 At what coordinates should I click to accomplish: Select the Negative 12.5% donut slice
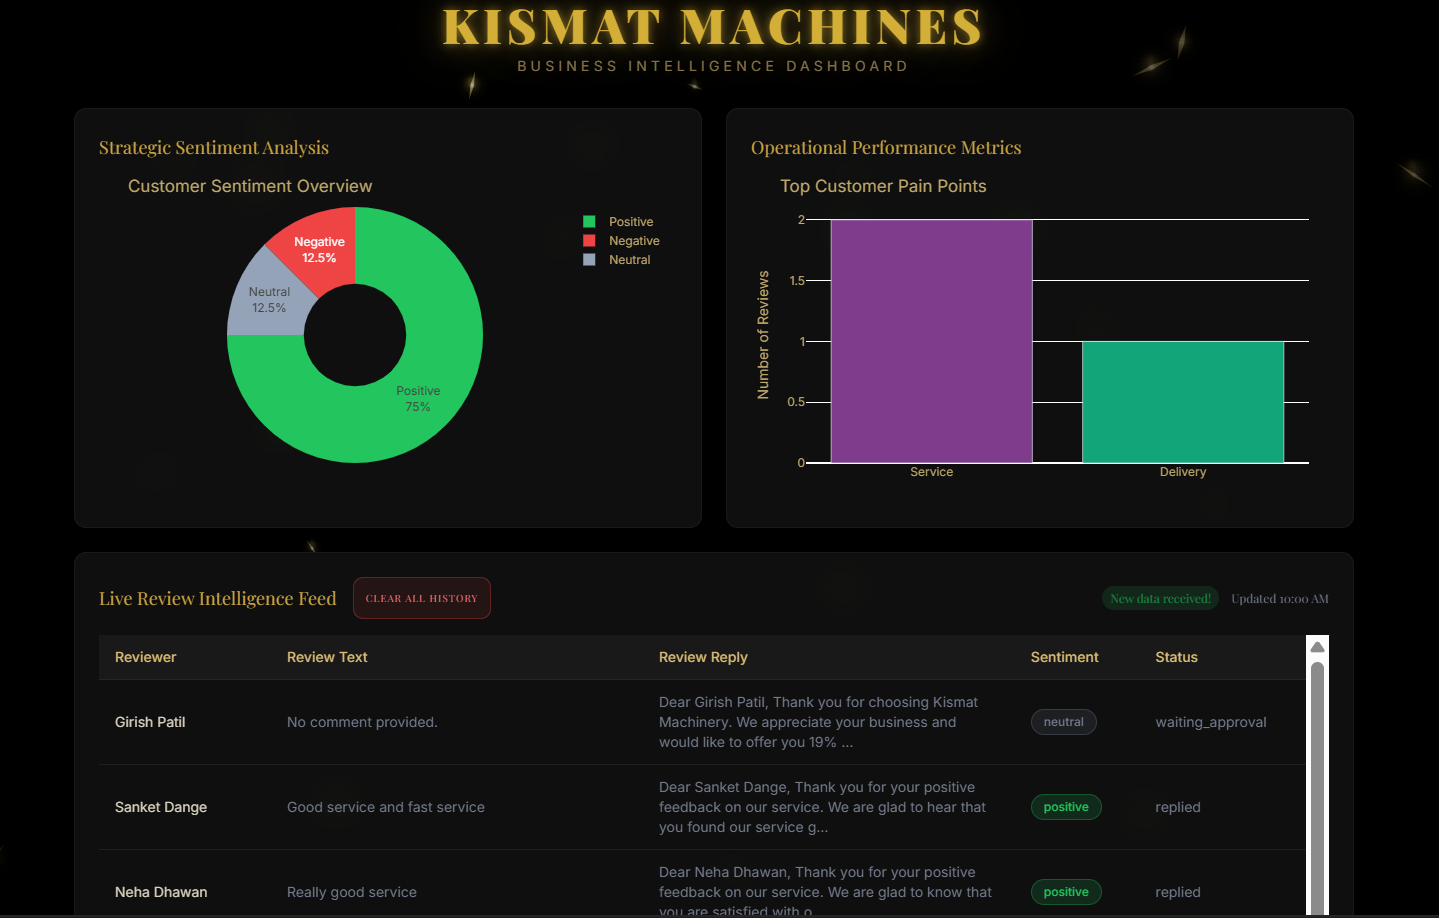coord(320,248)
